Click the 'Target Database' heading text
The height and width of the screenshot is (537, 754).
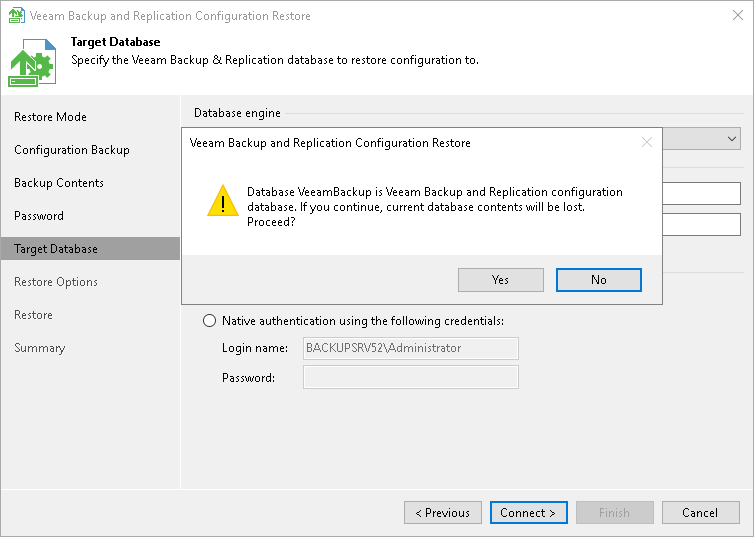click(x=115, y=42)
